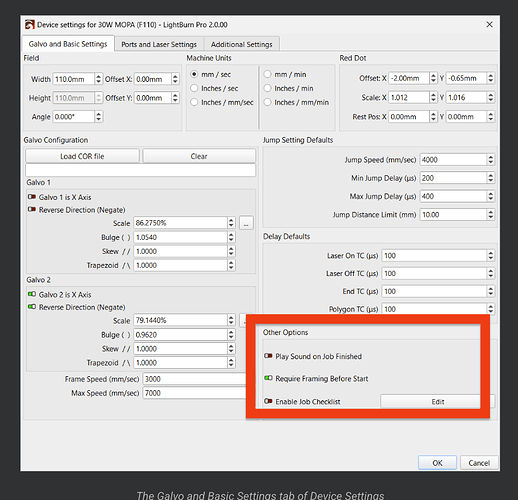Click Polygon TC field

[434, 309]
